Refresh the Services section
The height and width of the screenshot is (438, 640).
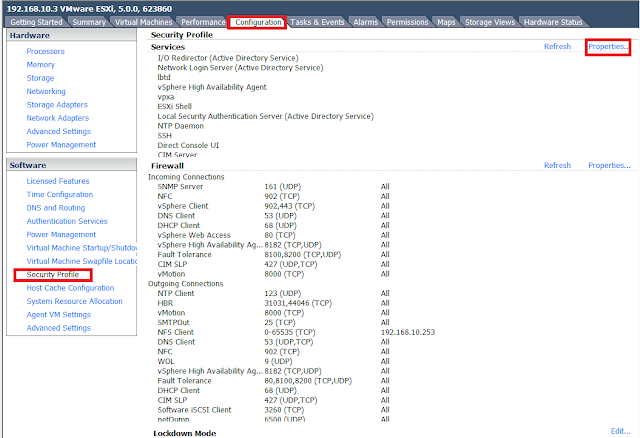click(557, 47)
